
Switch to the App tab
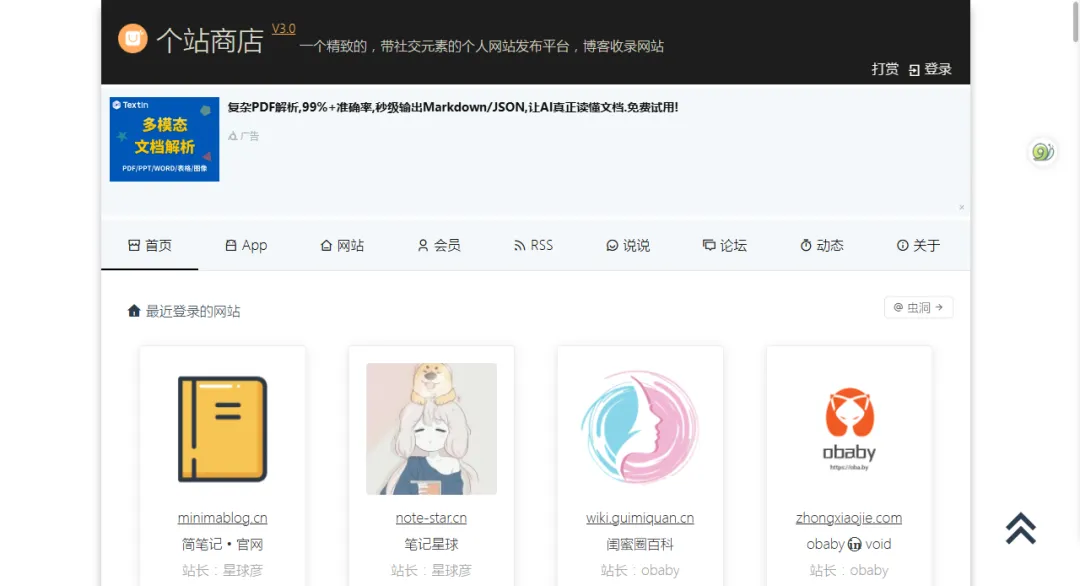click(x=246, y=245)
